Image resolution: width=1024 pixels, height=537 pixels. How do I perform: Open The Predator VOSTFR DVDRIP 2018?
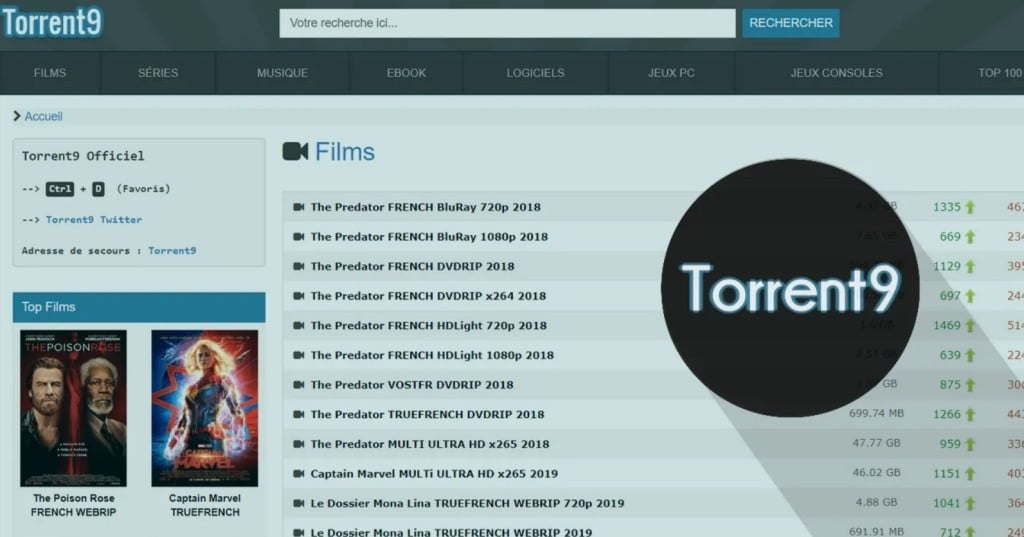point(412,385)
